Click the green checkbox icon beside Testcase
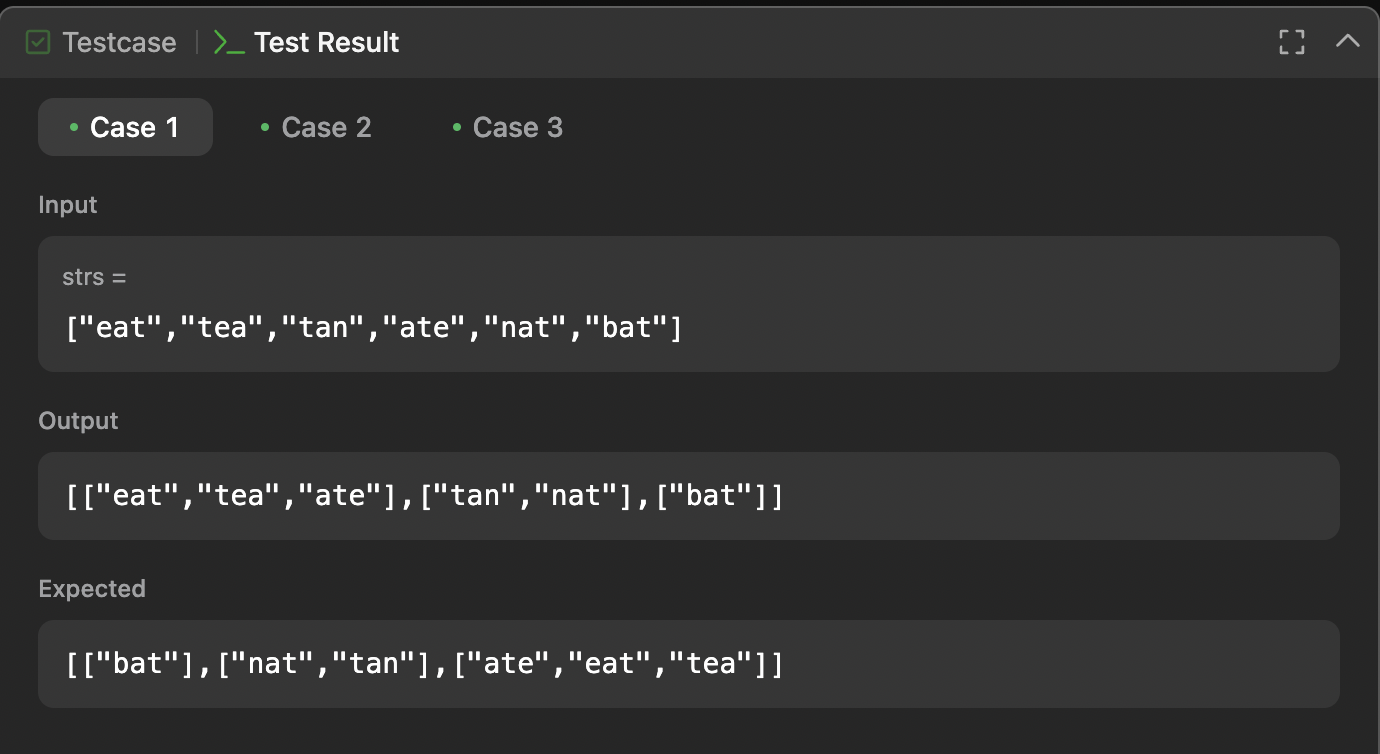The image size is (1380, 754). click(x=38, y=43)
